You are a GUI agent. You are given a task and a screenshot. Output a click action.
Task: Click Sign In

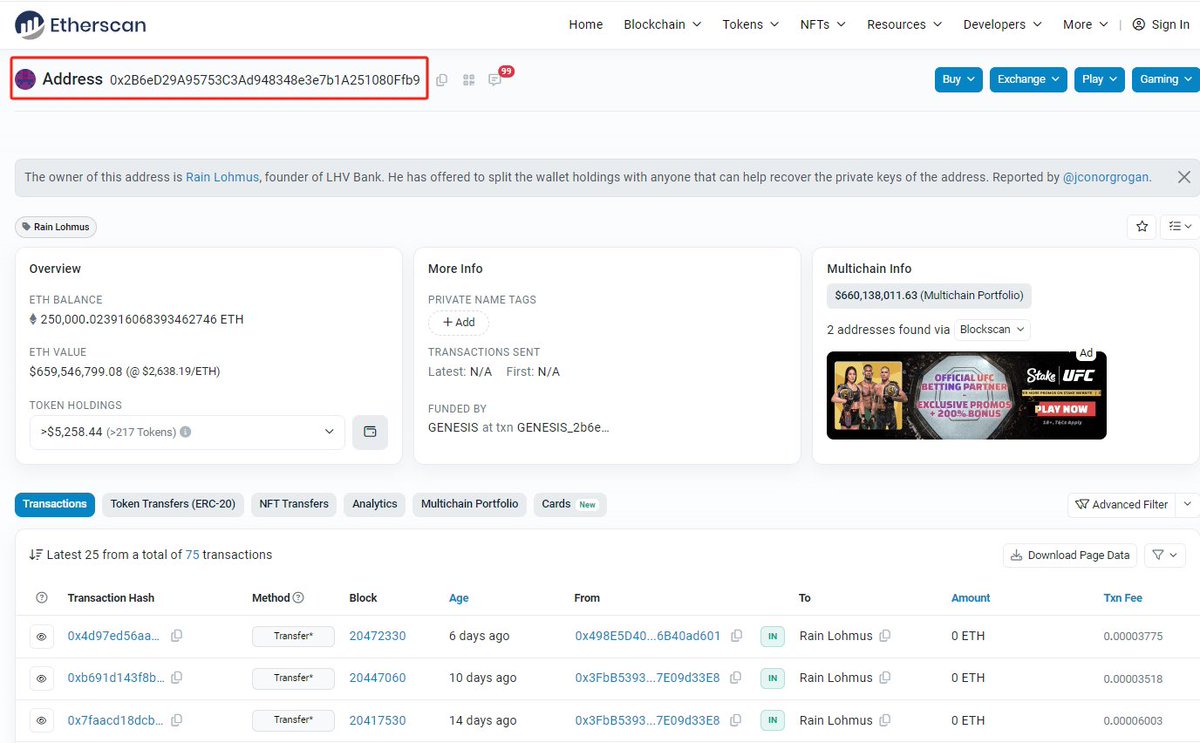pos(1161,24)
